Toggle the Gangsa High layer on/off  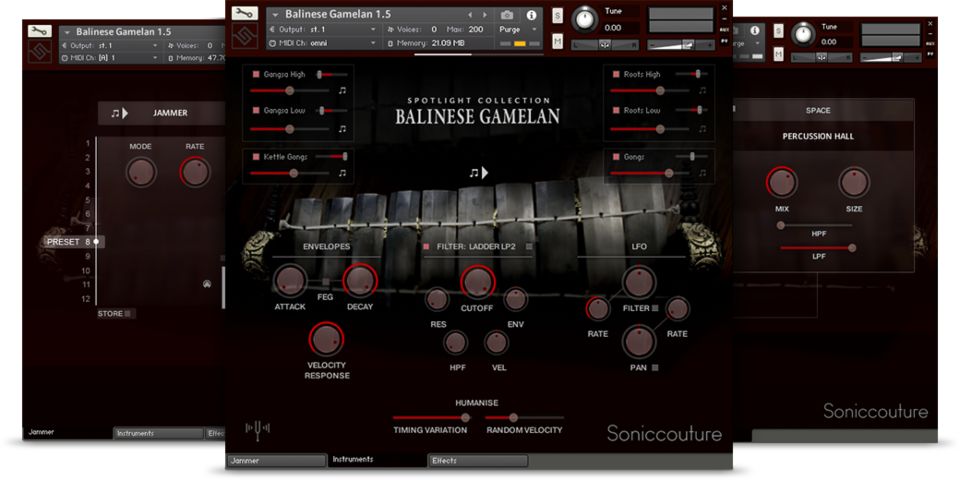coord(256,75)
